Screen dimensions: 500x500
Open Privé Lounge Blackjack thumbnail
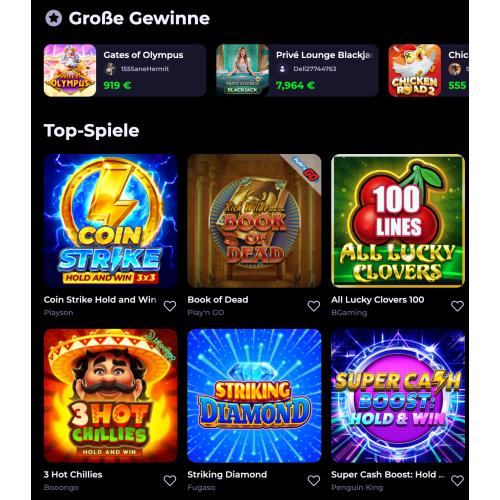pyautogui.click(x=242, y=70)
